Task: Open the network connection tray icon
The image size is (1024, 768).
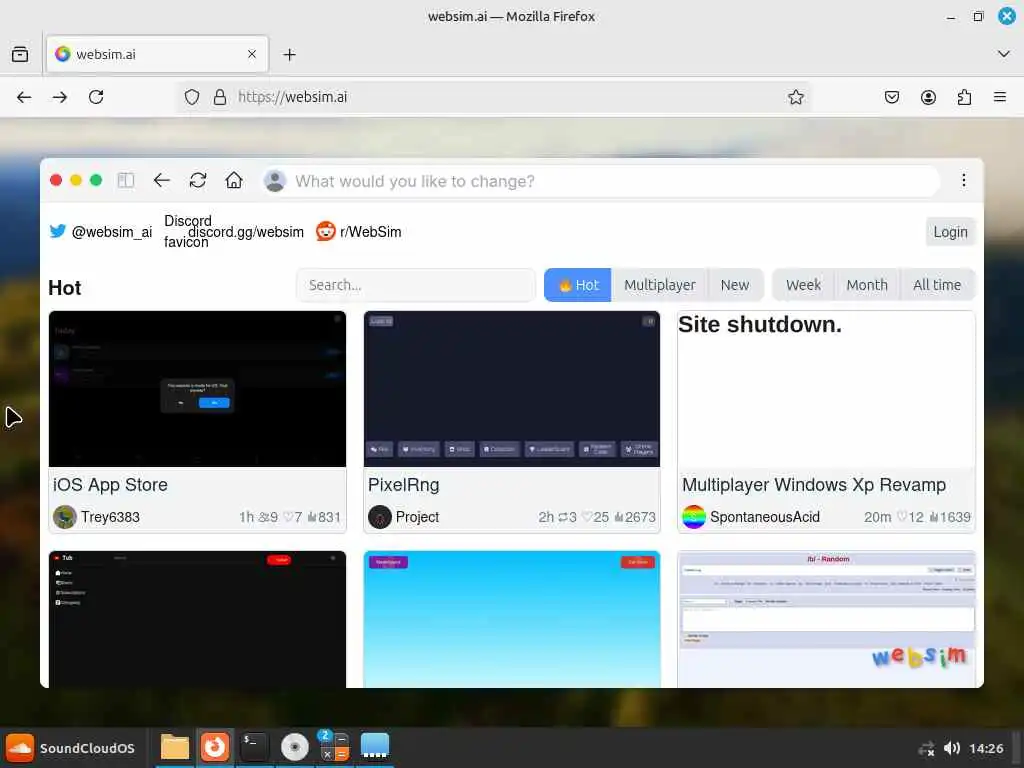Action: tap(926, 748)
